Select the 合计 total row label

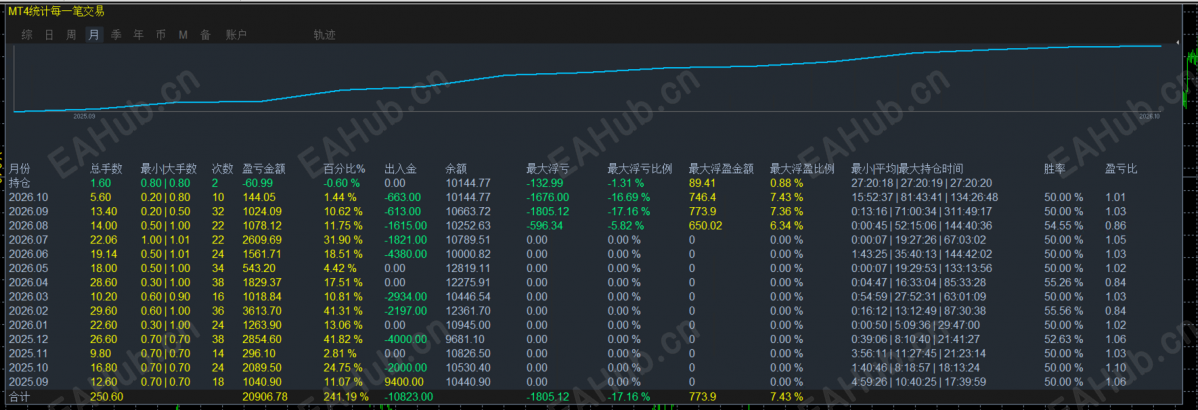19,396
